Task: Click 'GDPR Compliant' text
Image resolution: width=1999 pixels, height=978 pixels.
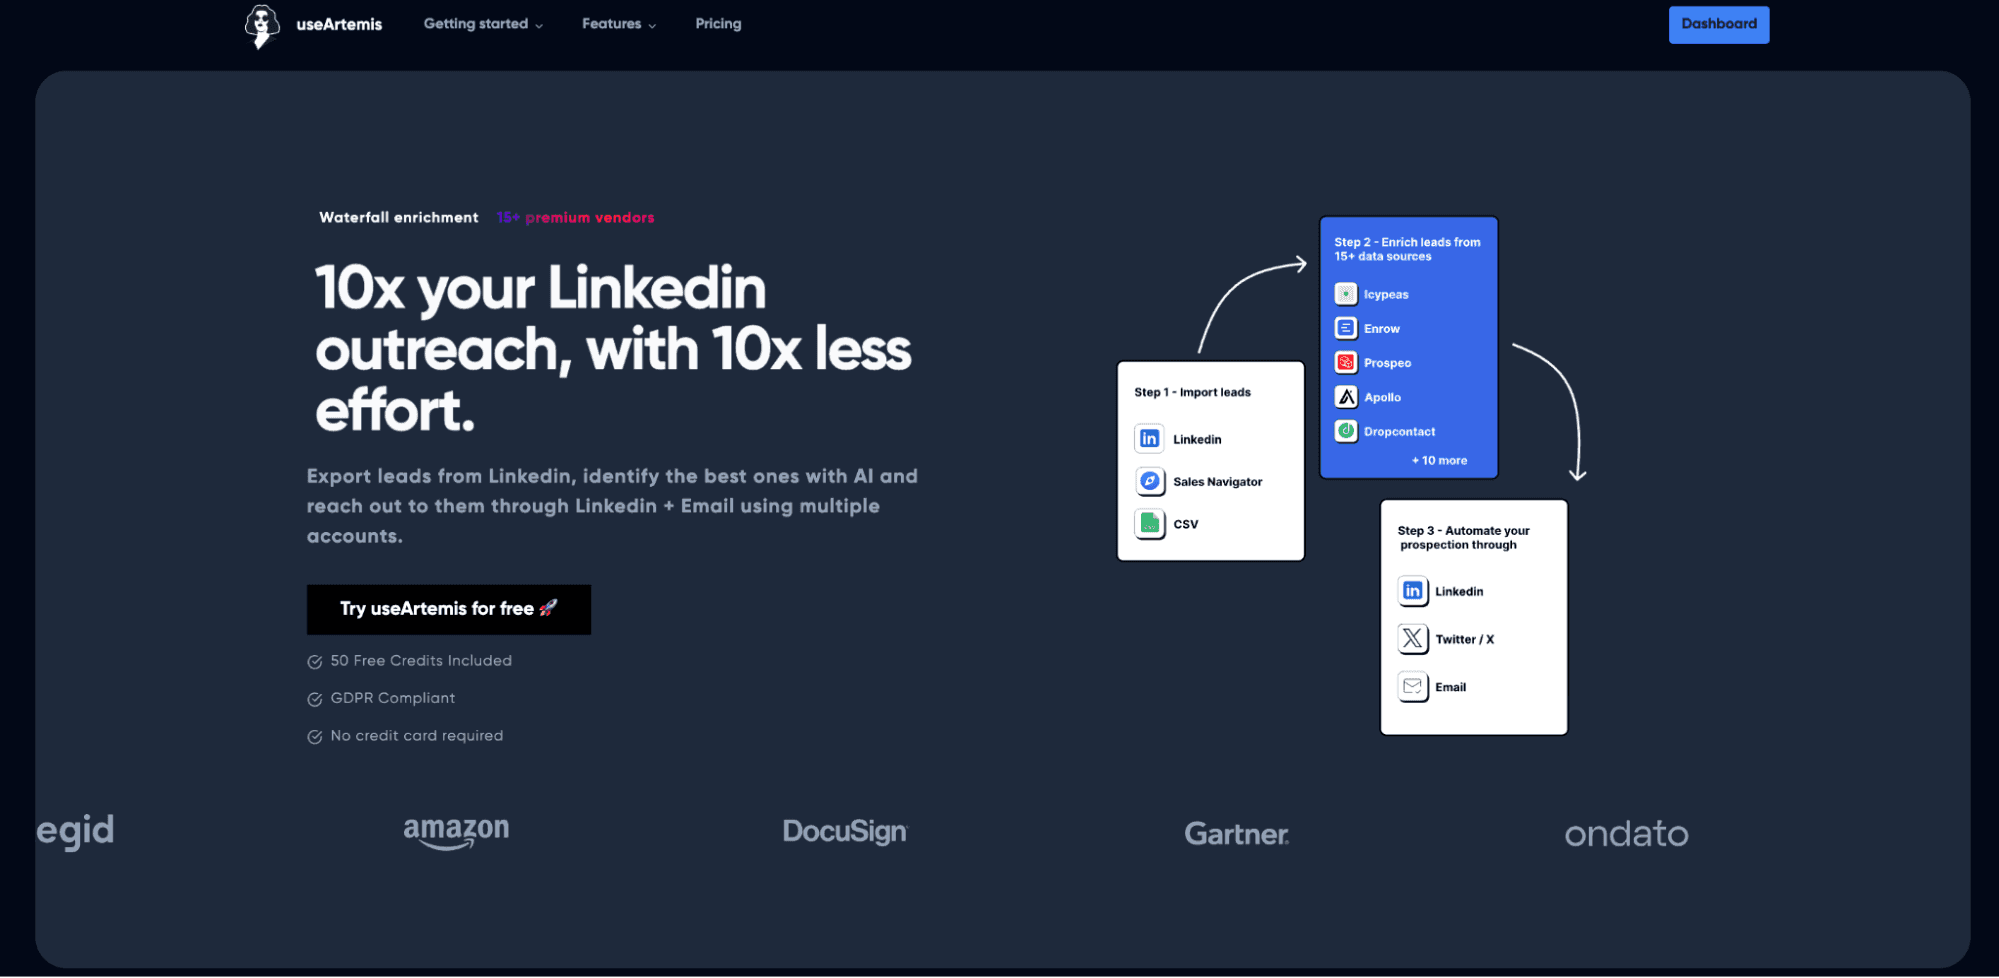Action: [x=393, y=698]
